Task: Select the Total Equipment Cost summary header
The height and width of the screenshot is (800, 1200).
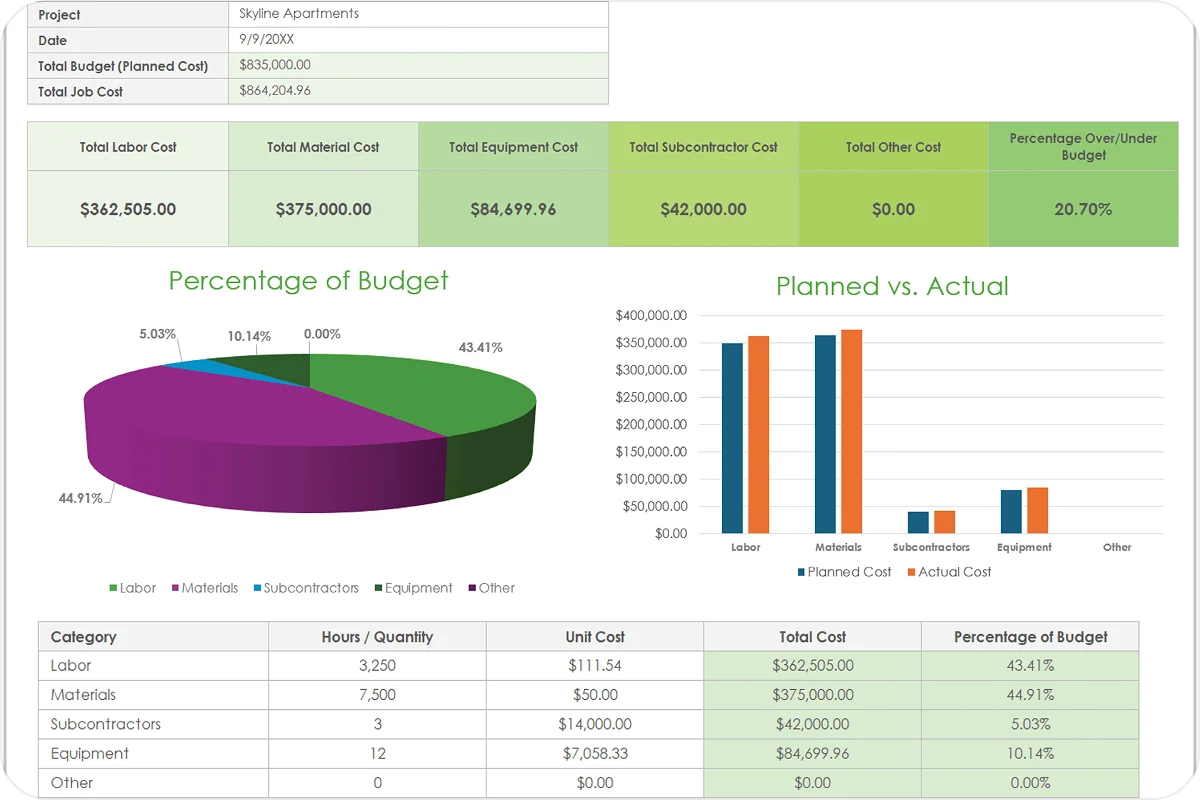Action: pos(513,147)
